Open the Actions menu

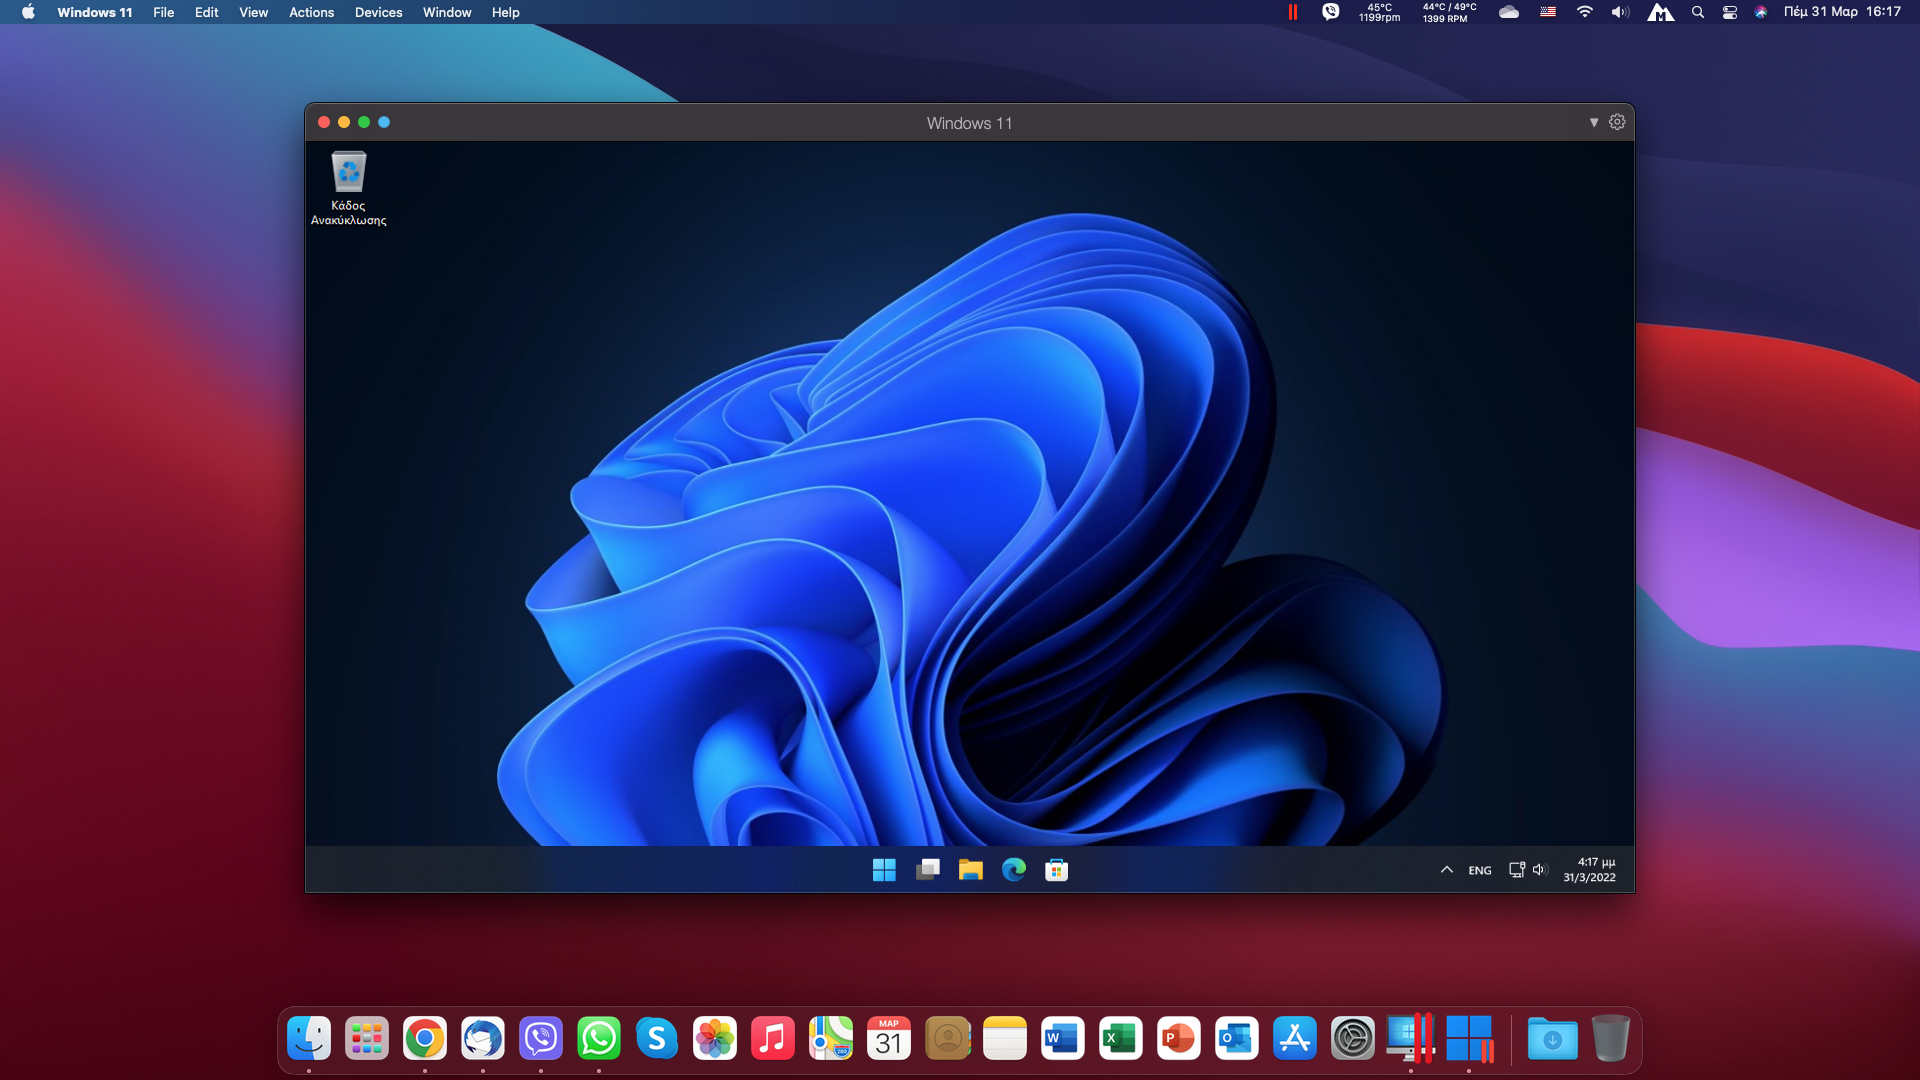311,12
